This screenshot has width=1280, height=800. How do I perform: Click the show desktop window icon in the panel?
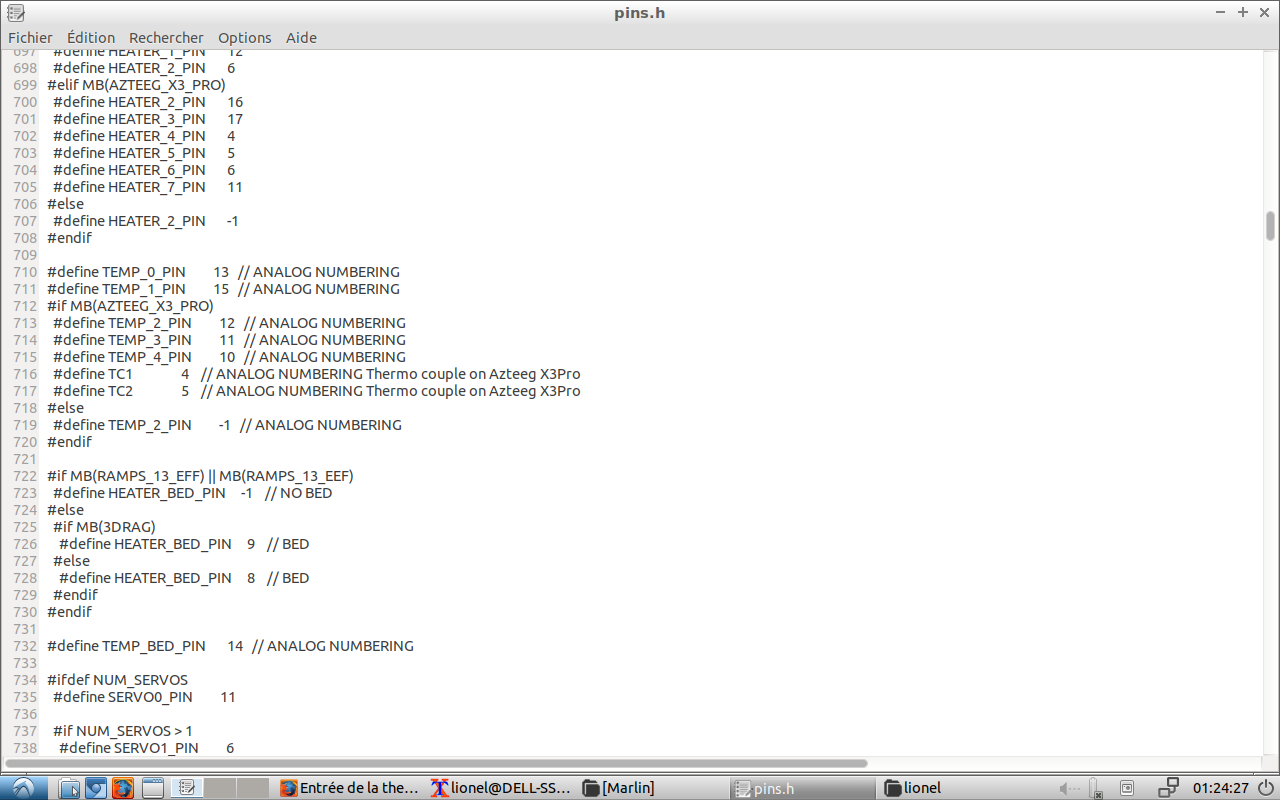pos(152,788)
